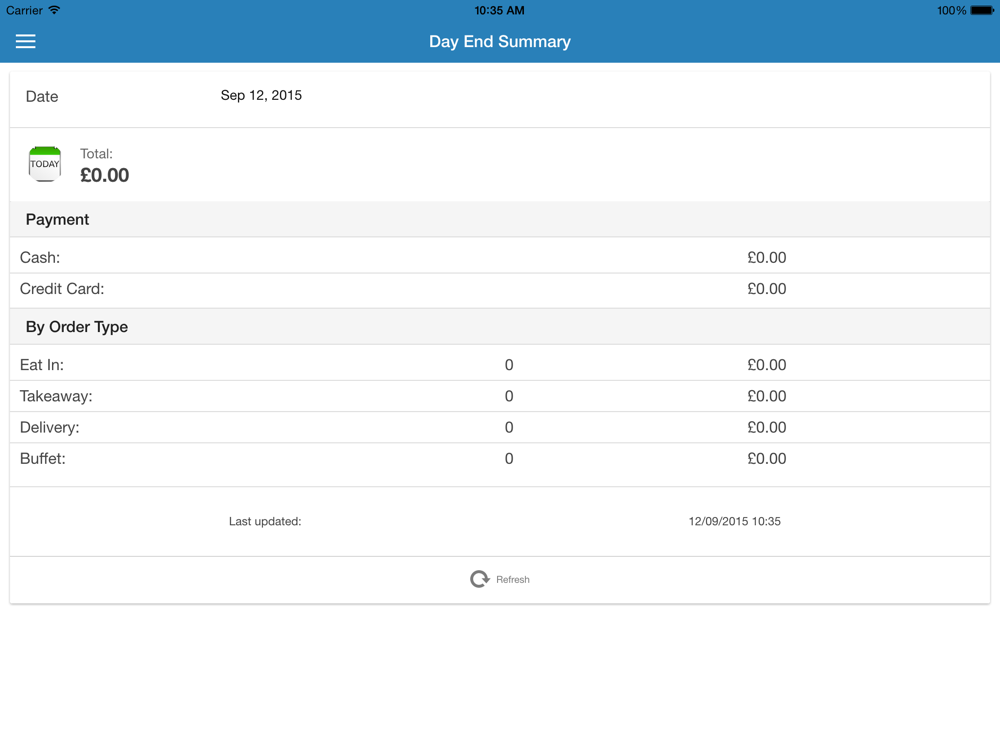This screenshot has width=1000, height=750.
Task: Click the circular refresh arrow icon
Action: tap(480, 579)
